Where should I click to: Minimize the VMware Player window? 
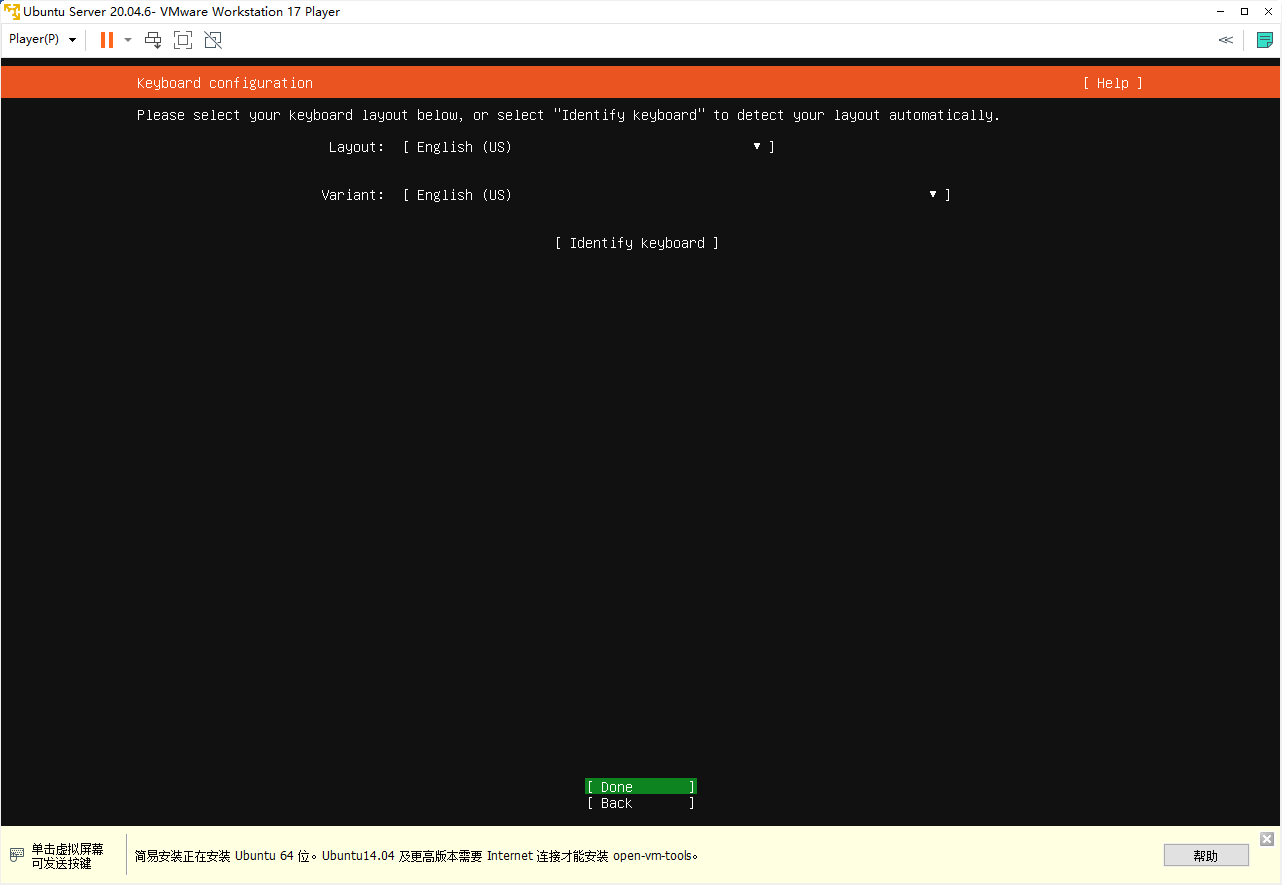tap(1221, 12)
